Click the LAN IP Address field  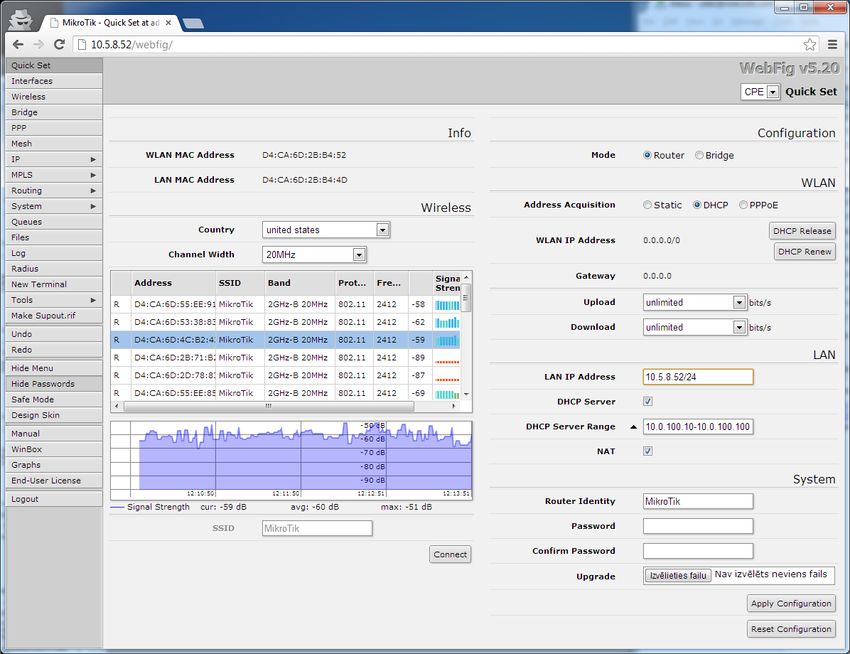coord(698,377)
